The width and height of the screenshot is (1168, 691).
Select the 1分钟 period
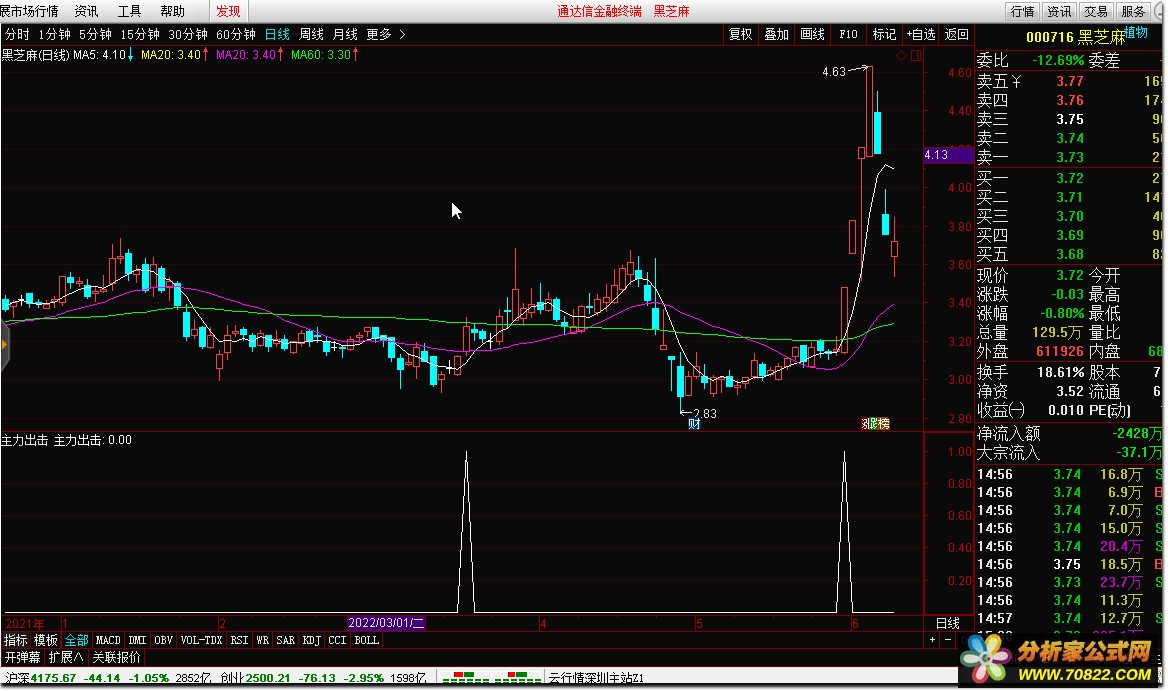click(54, 34)
